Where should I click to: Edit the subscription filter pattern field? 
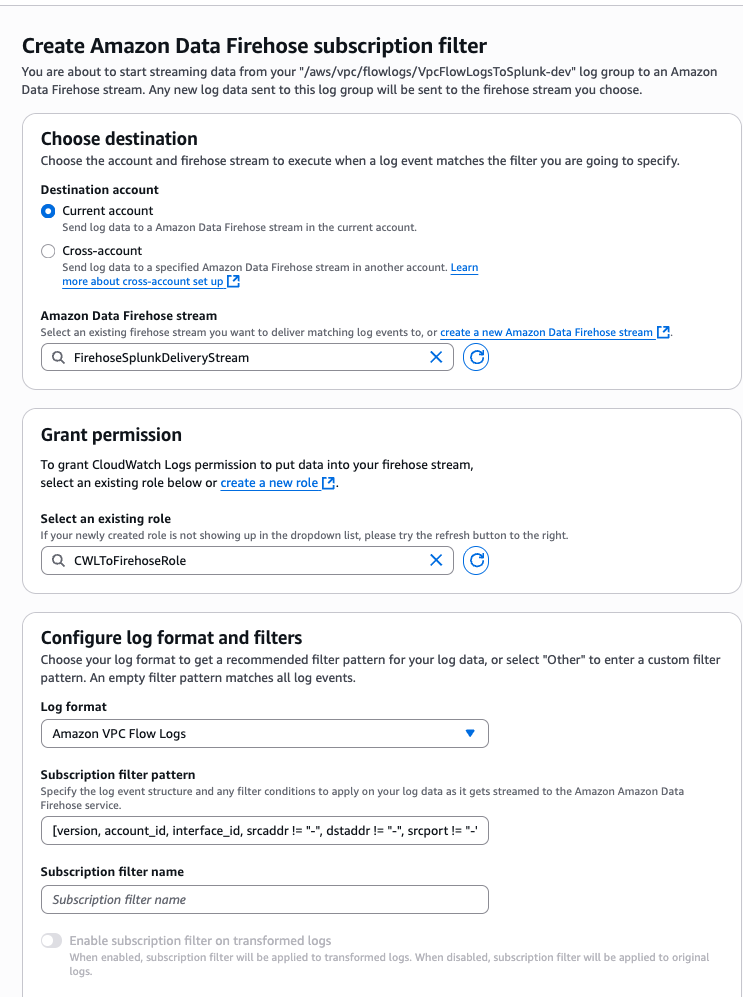[x=264, y=830]
